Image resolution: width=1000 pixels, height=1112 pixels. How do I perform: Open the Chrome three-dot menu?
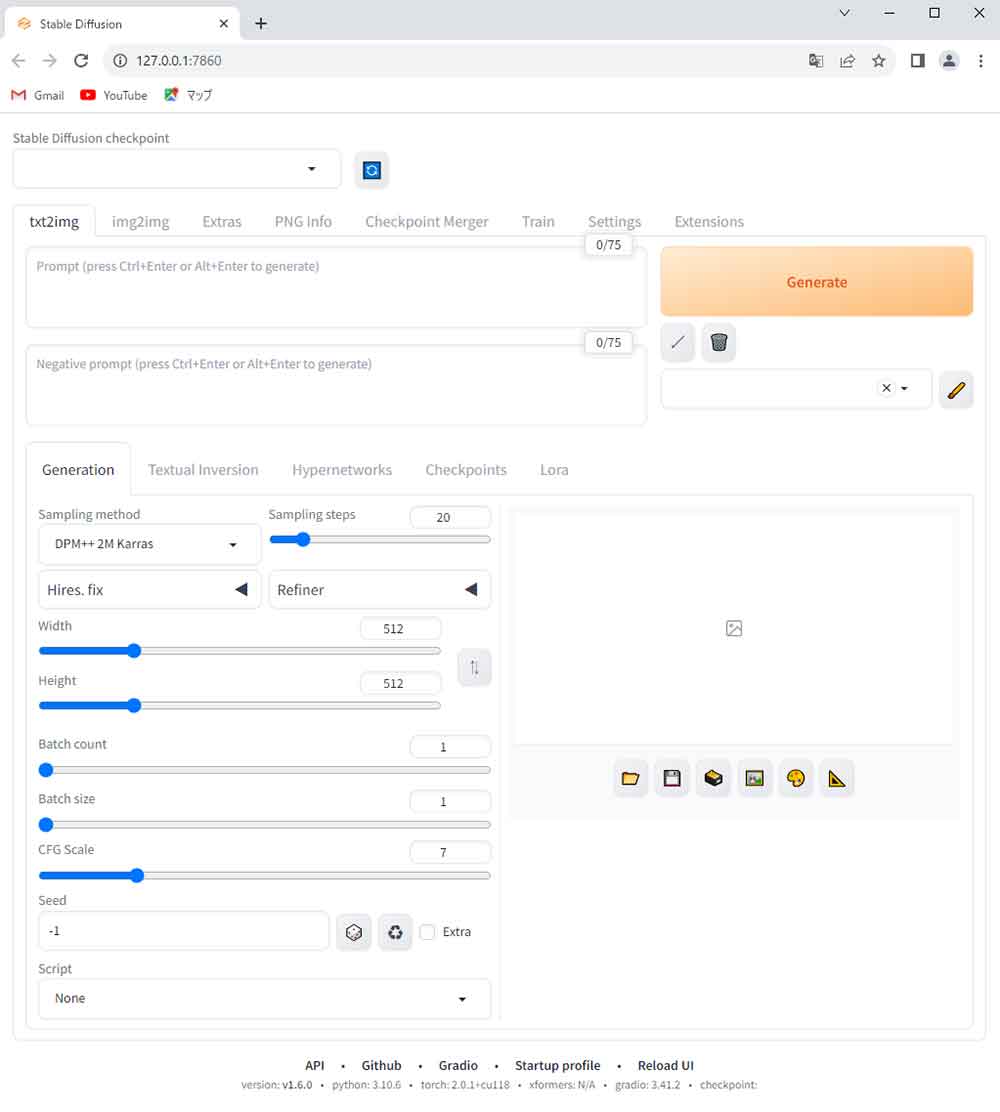(x=981, y=61)
